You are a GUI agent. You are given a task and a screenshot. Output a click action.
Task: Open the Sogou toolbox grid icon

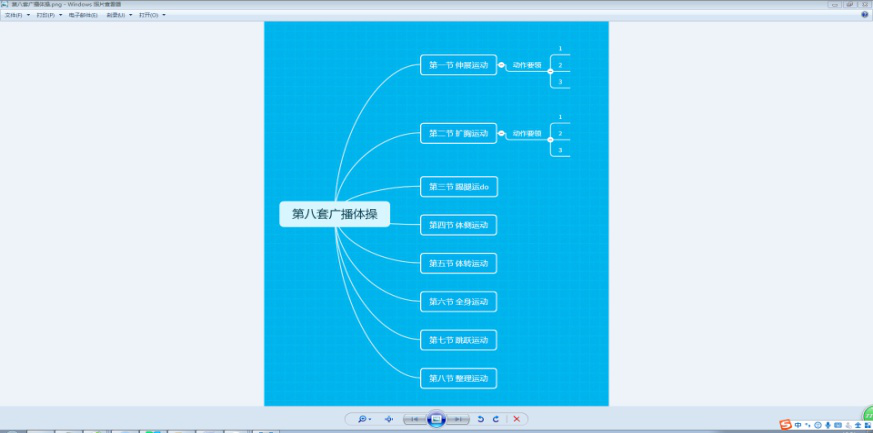(867, 425)
